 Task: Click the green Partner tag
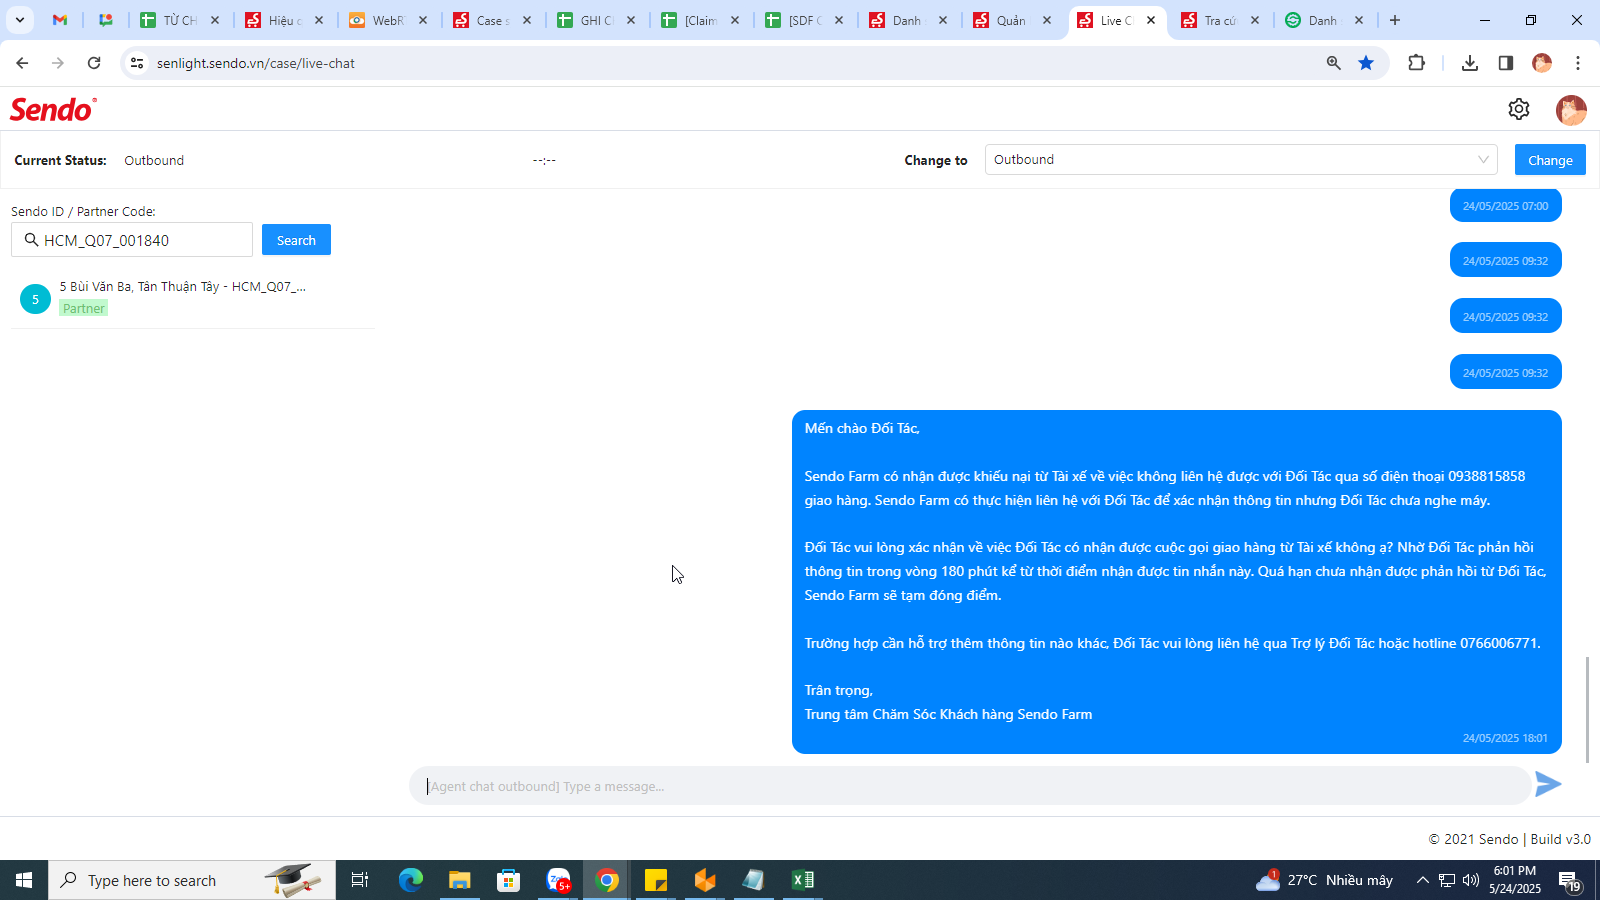click(x=84, y=308)
